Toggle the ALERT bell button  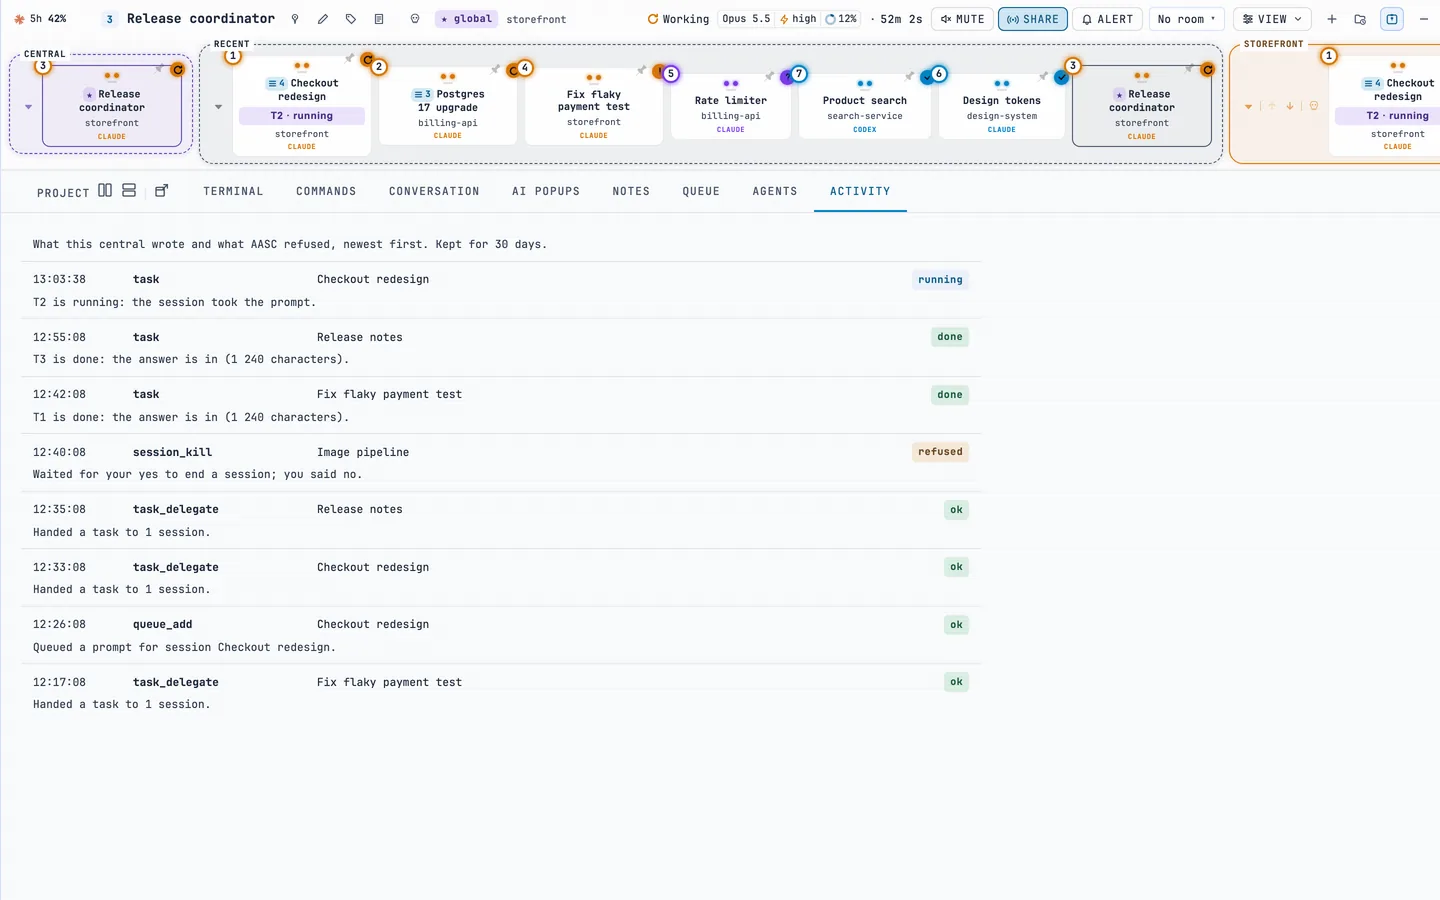1107,19
